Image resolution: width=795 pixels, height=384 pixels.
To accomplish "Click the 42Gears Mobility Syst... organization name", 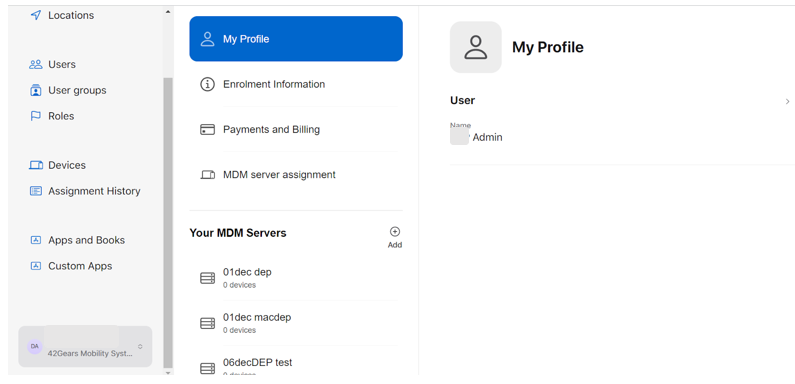I will coord(90,354).
